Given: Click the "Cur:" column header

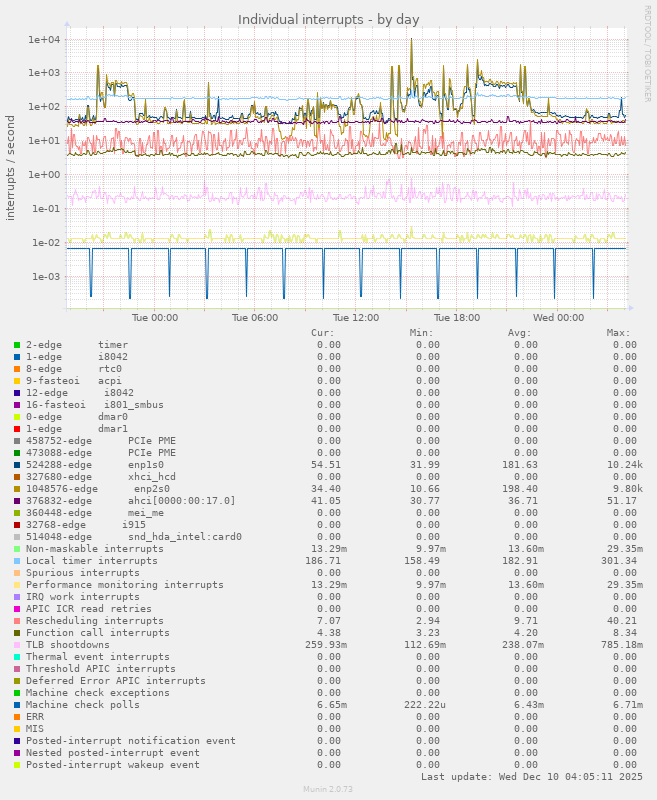Looking at the screenshot, I should (323, 332).
